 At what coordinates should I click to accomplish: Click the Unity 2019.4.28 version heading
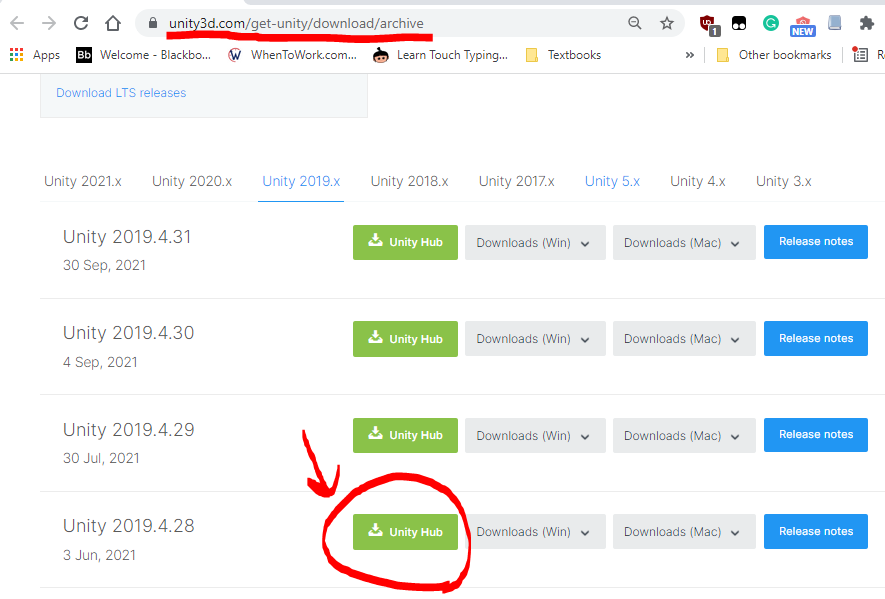point(128,526)
